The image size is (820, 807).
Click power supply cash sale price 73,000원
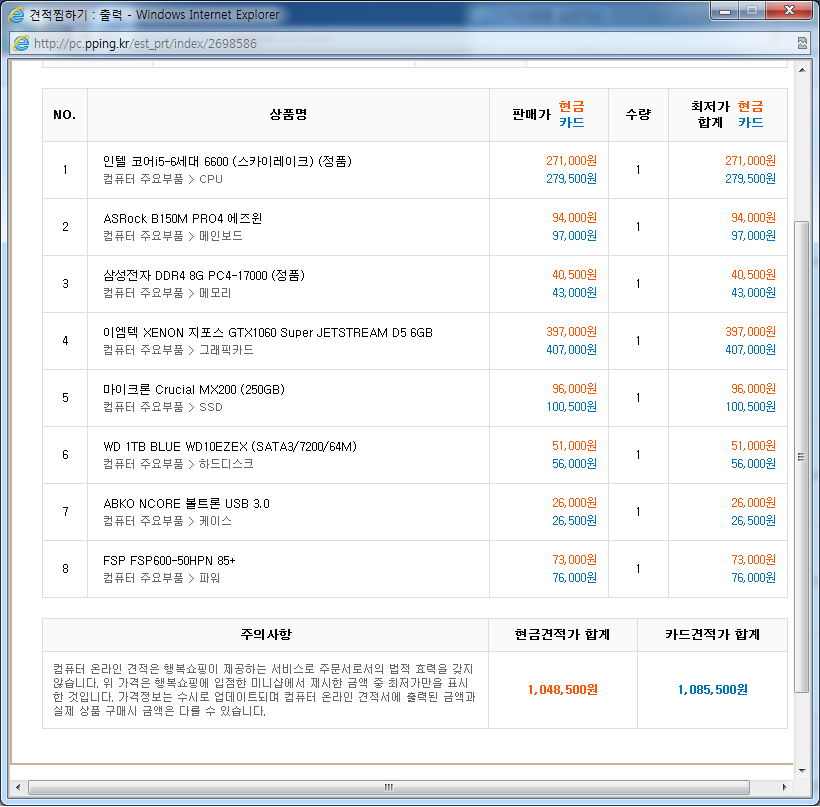574,560
